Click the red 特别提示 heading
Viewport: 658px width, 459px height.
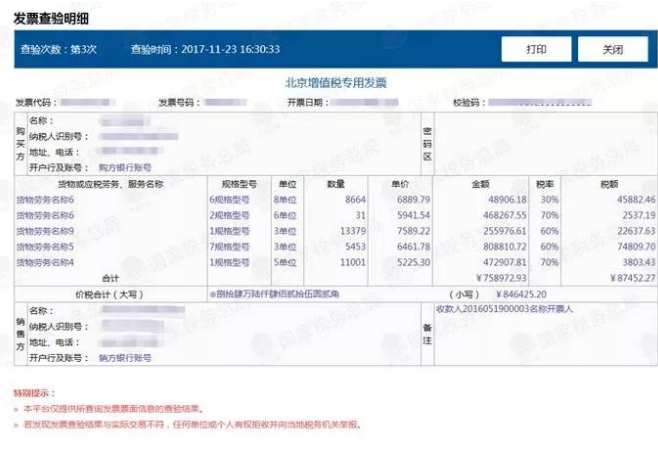(x=34, y=393)
